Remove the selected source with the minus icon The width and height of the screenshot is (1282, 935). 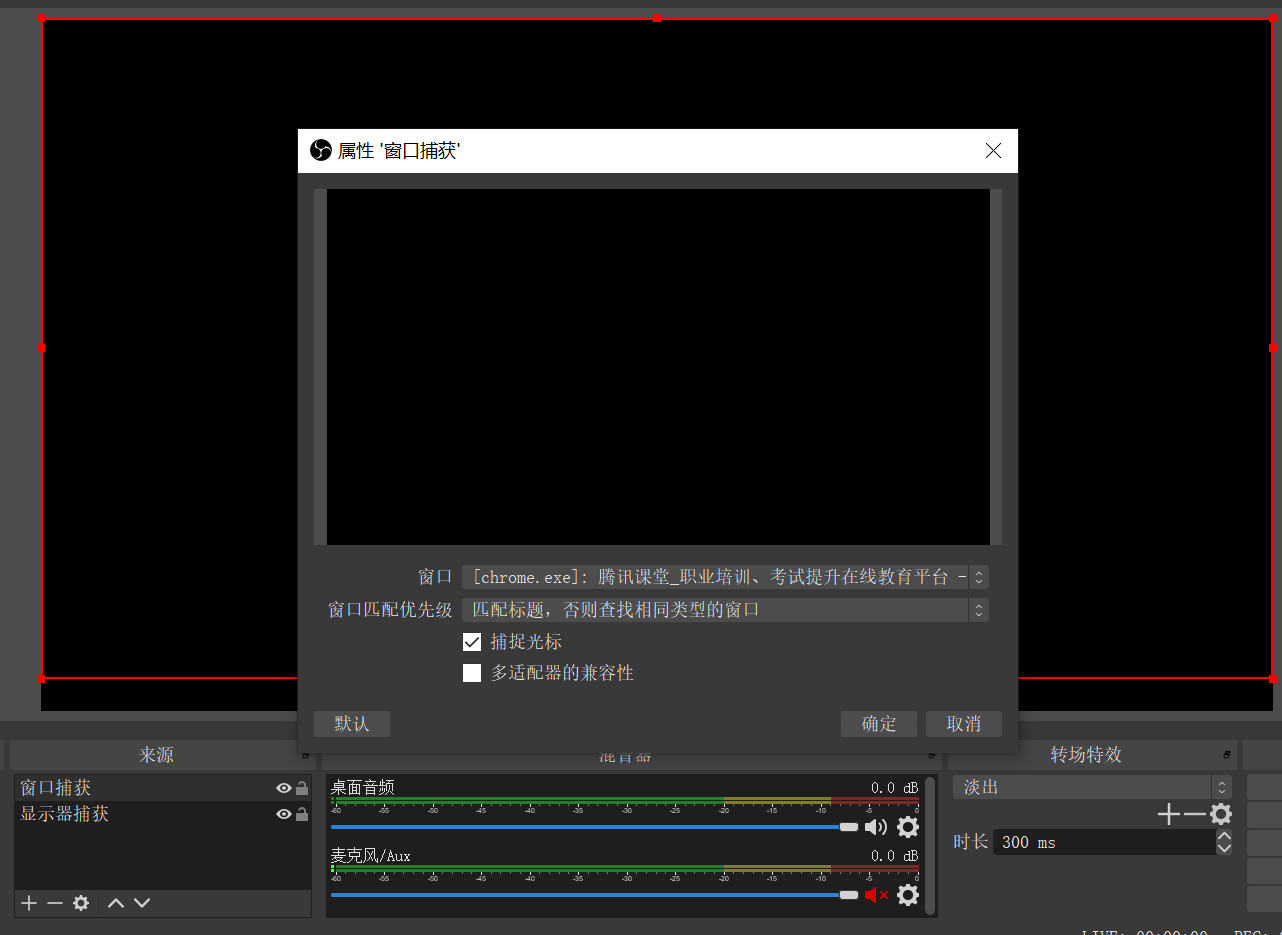pos(55,903)
